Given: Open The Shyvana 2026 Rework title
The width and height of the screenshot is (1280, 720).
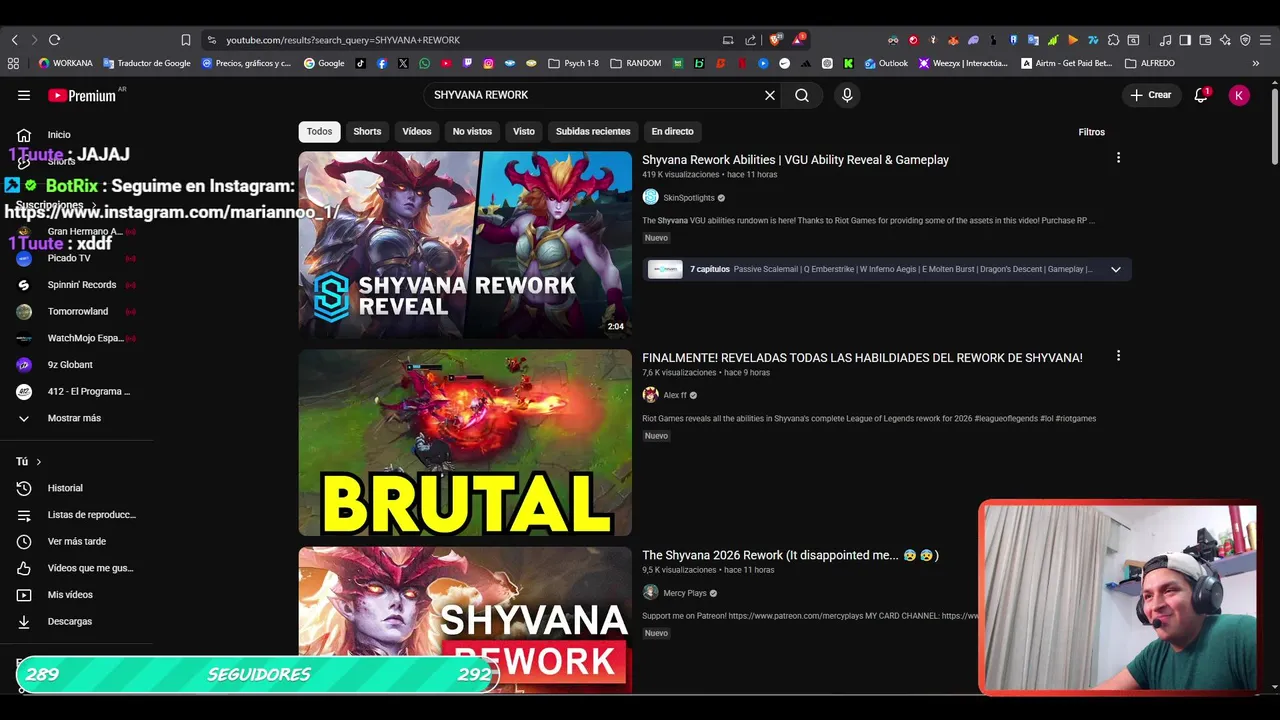Looking at the screenshot, I should [x=790, y=555].
